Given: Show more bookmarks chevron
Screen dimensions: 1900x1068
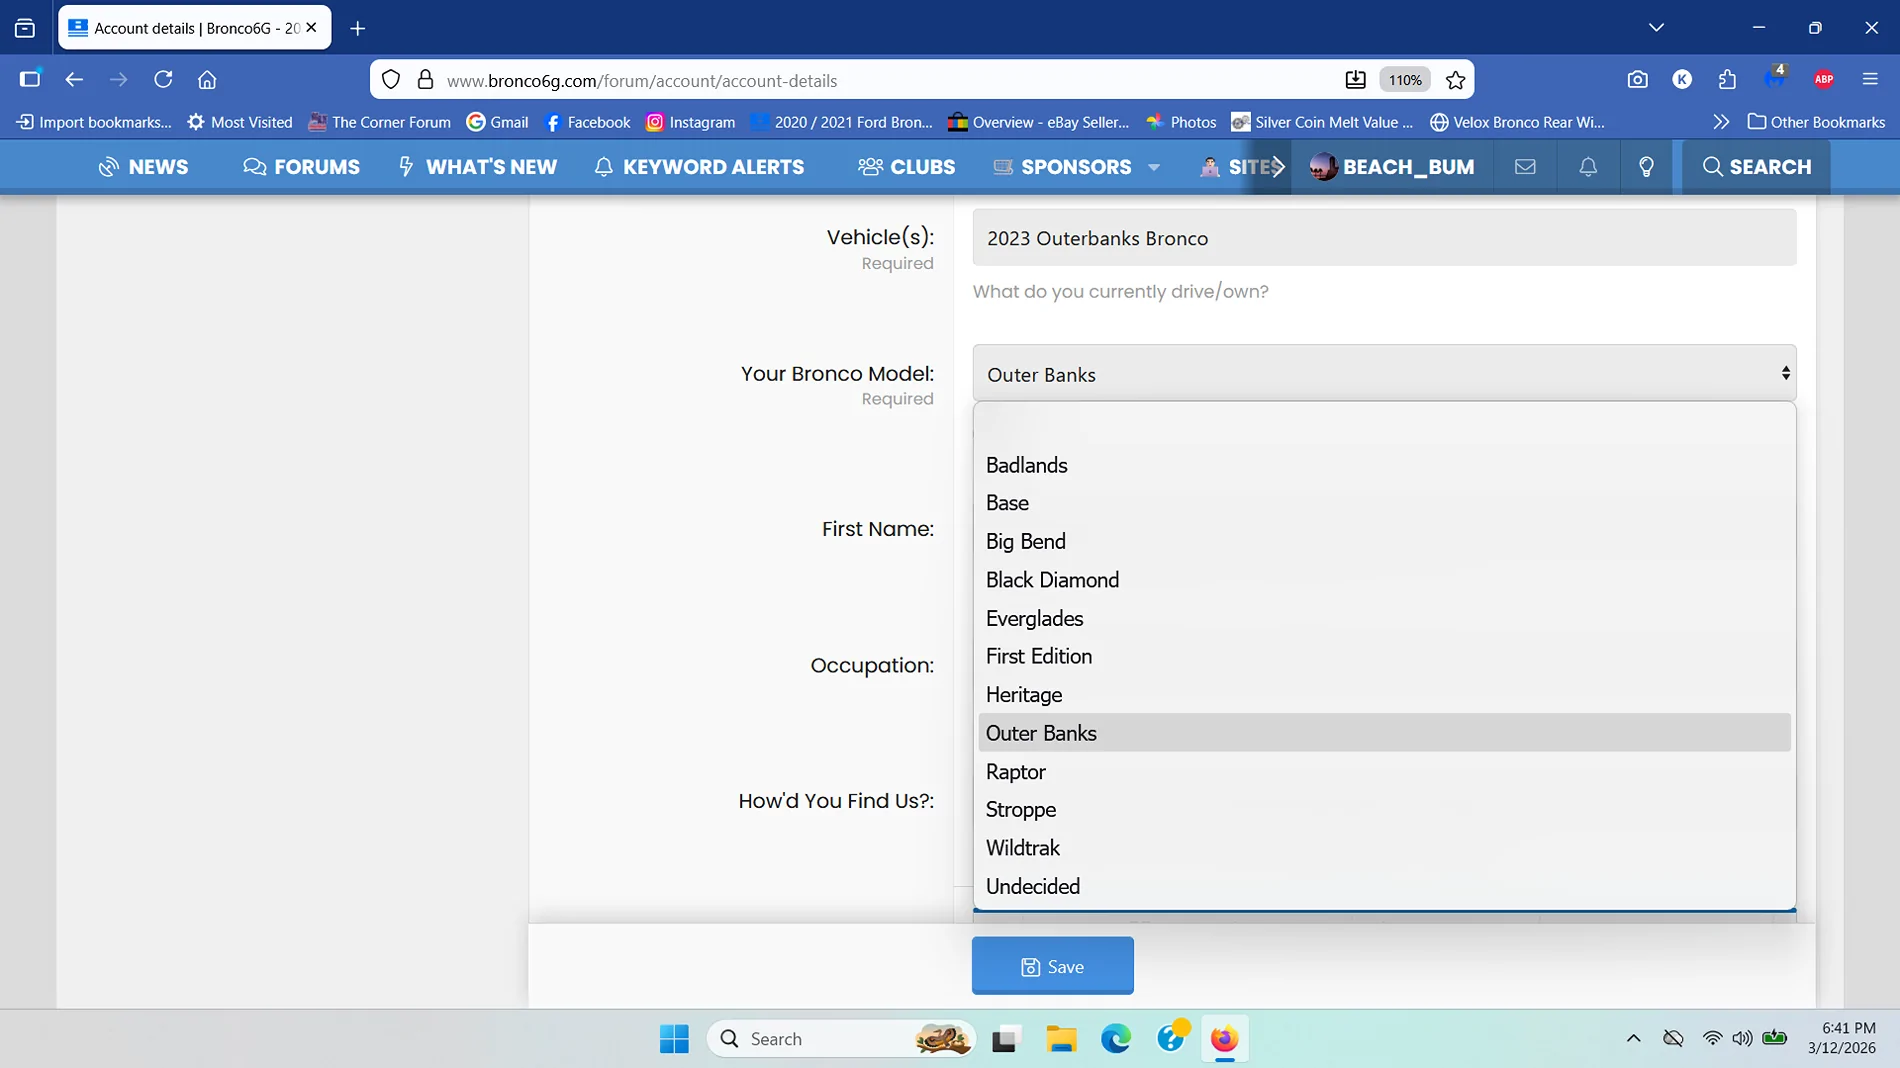Looking at the screenshot, I should coord(1721,122).
